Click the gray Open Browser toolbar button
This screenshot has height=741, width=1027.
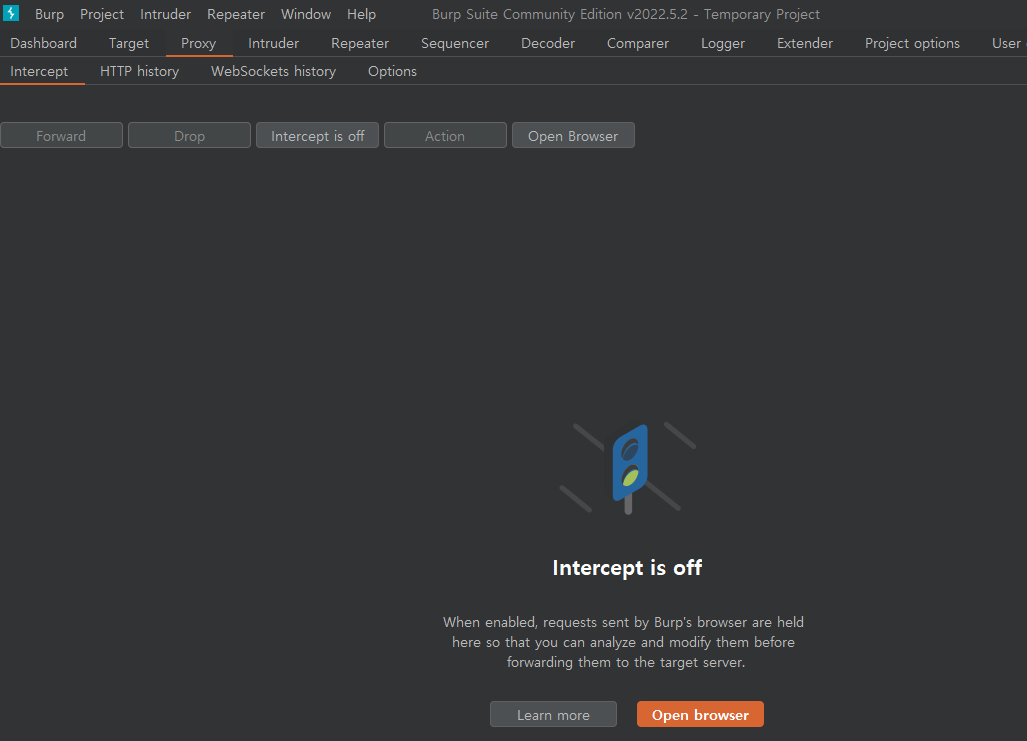(x=573, y=136)
